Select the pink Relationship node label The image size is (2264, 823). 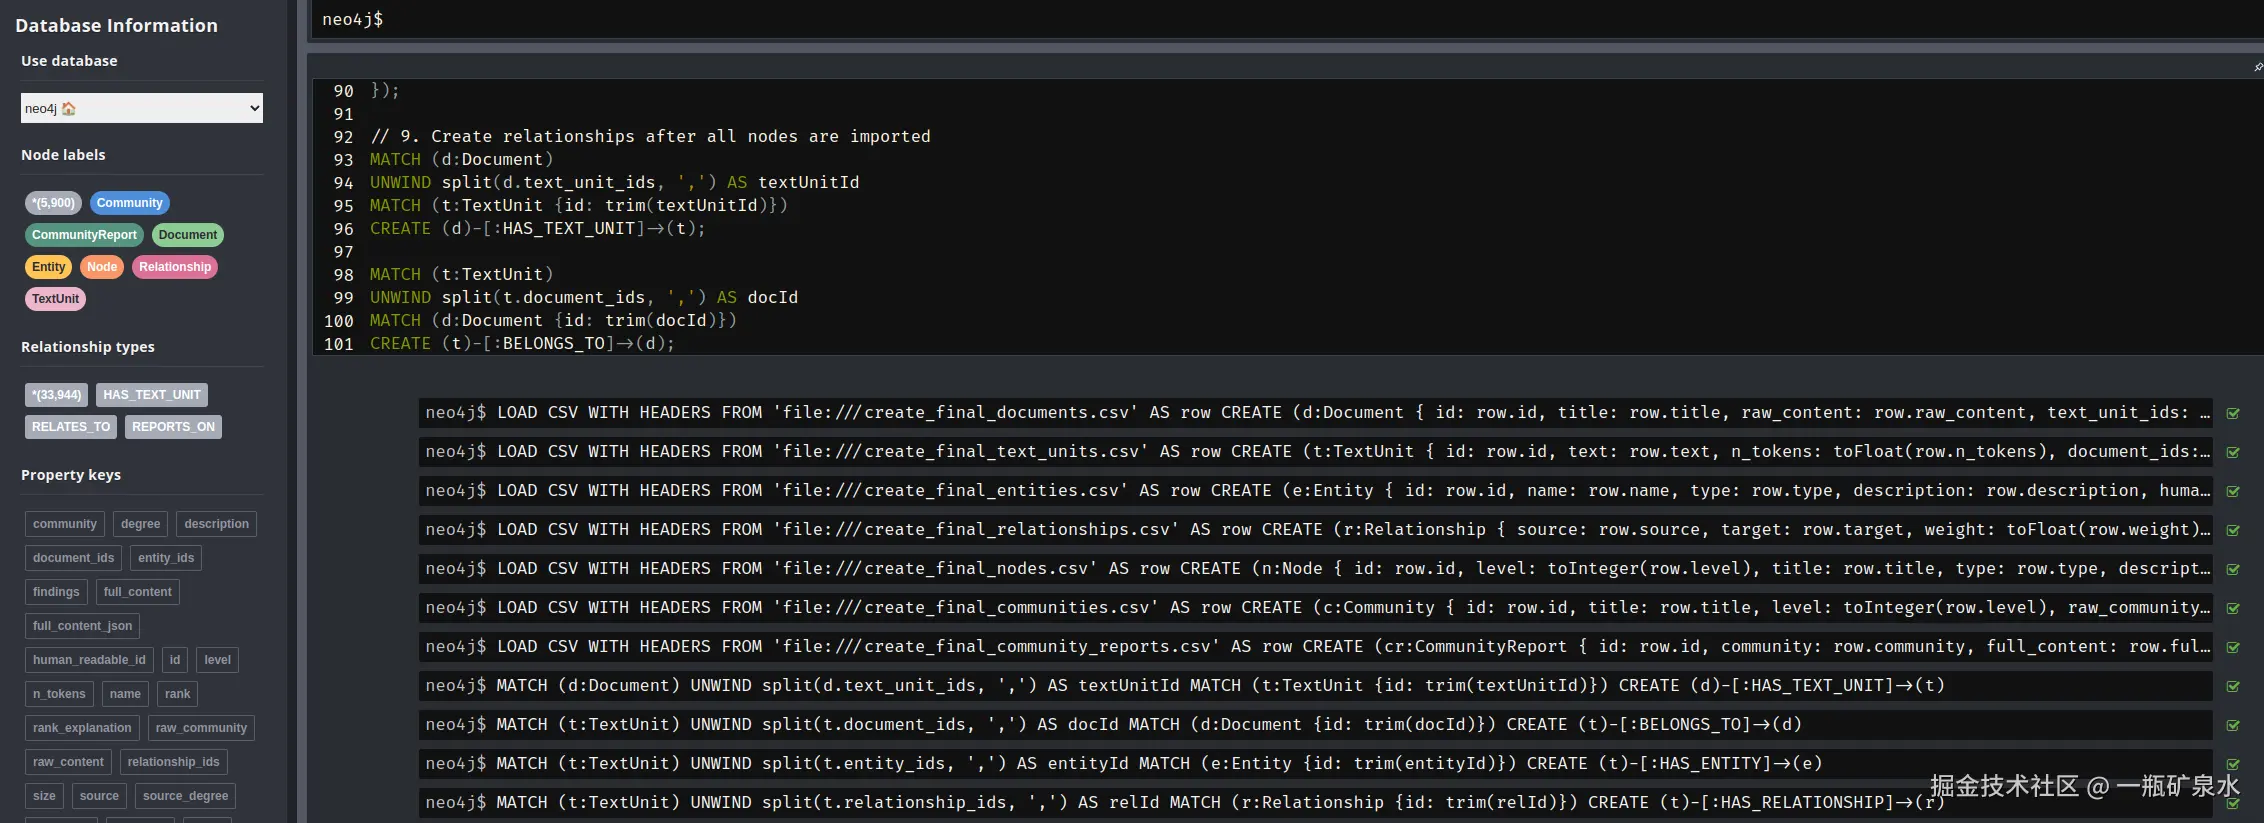coord(175,267)
